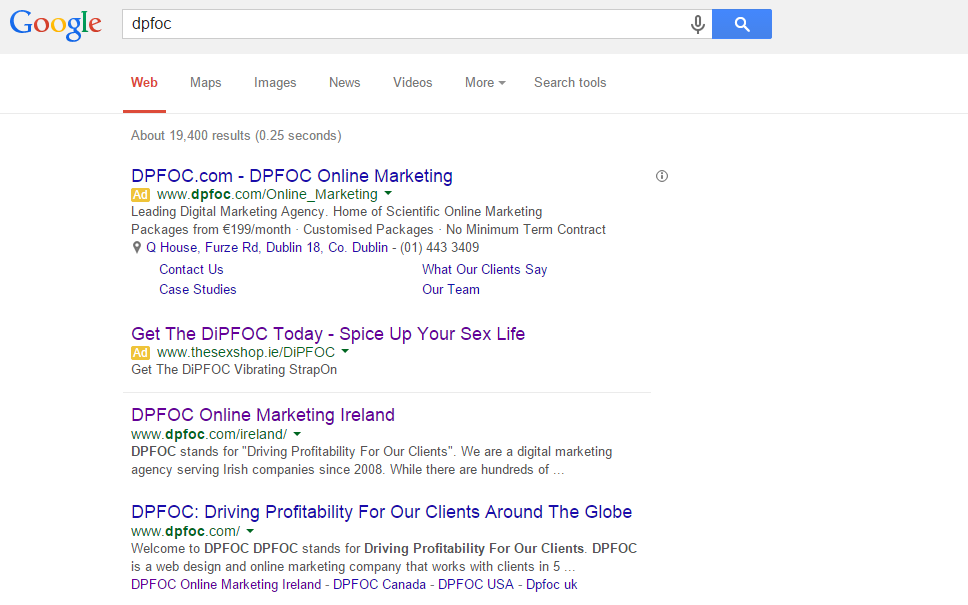Open What Our Clients Say sitelink
This screenshot has height=605, width=968.
[485, 270]
